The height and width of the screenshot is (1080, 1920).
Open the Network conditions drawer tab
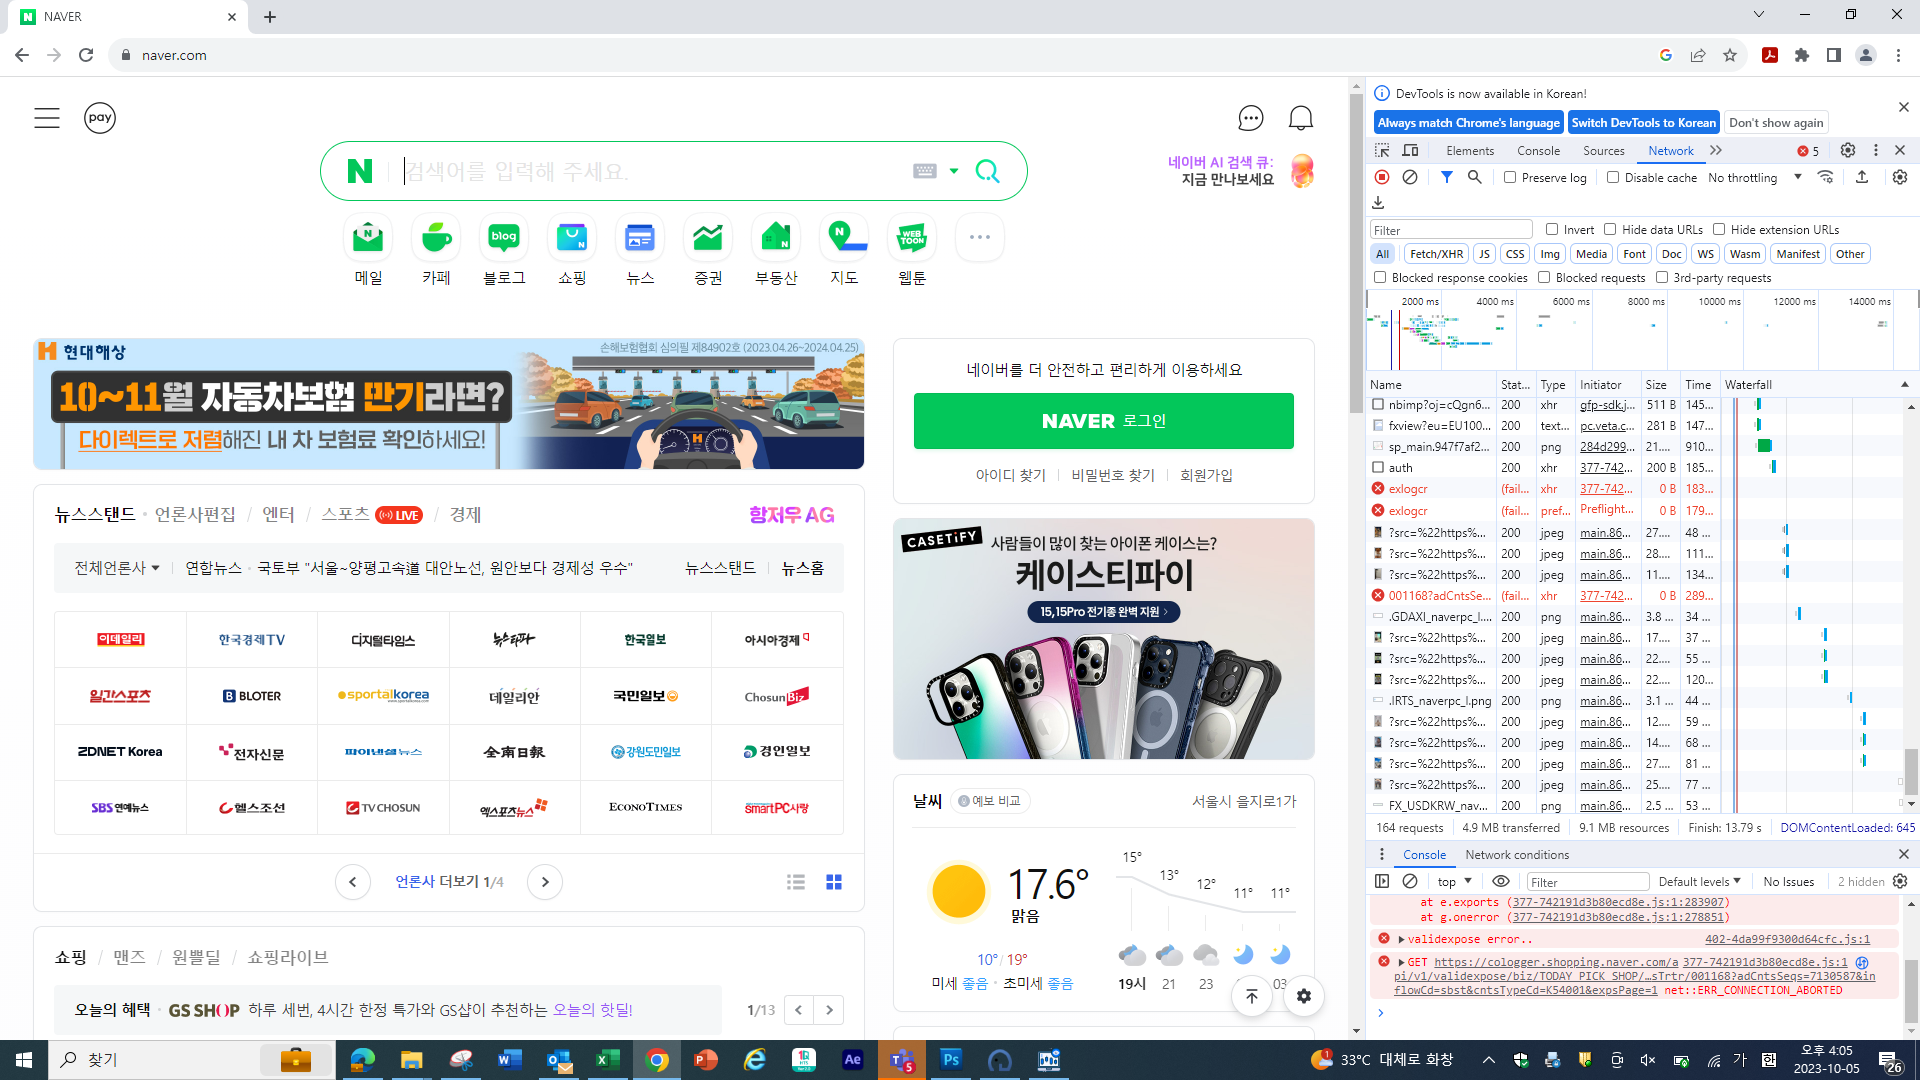click(x=1516, y=854)
